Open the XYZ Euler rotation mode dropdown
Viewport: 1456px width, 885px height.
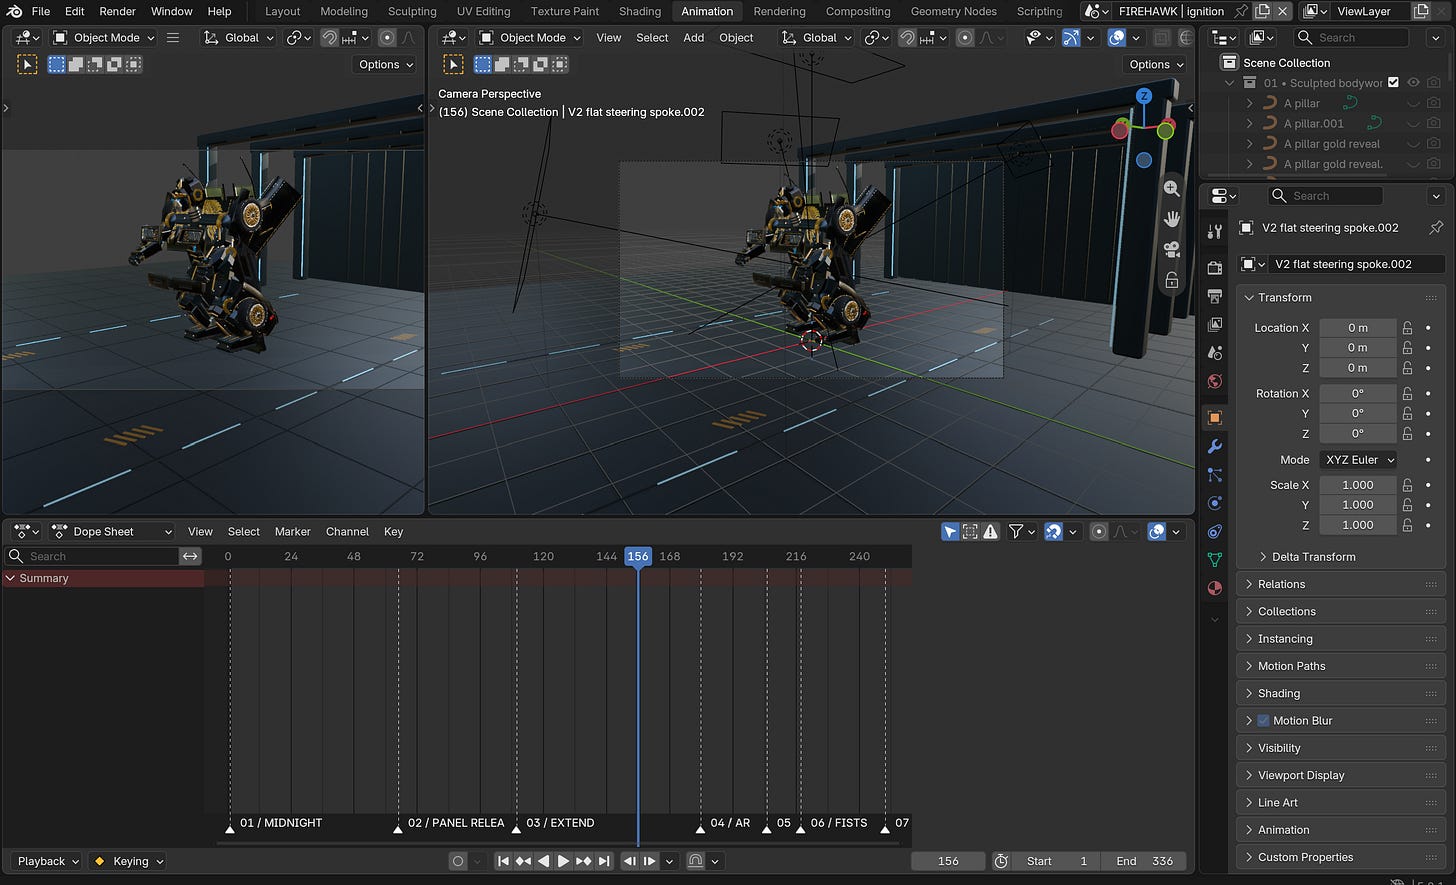1359,460
